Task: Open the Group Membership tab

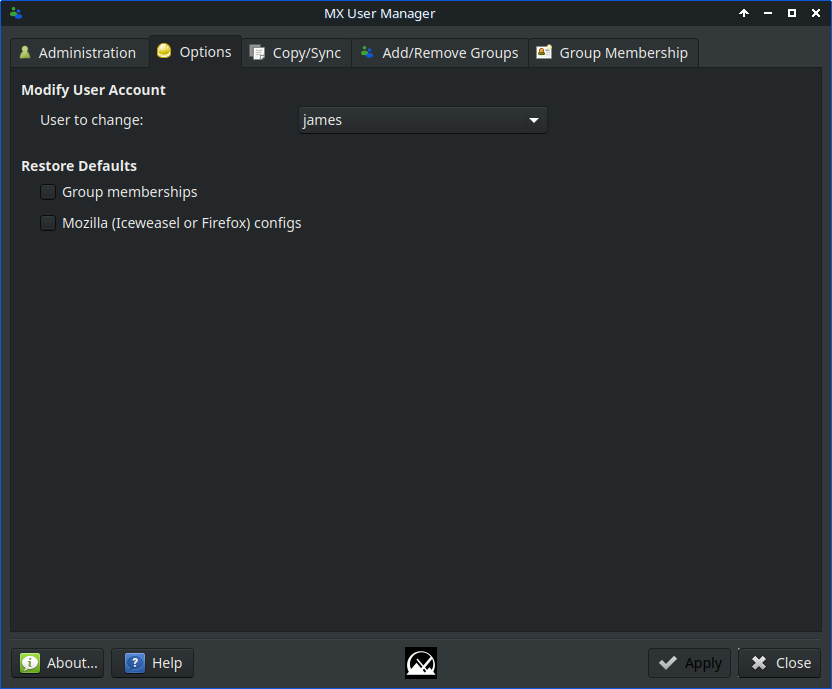Action: coord(613,53)
